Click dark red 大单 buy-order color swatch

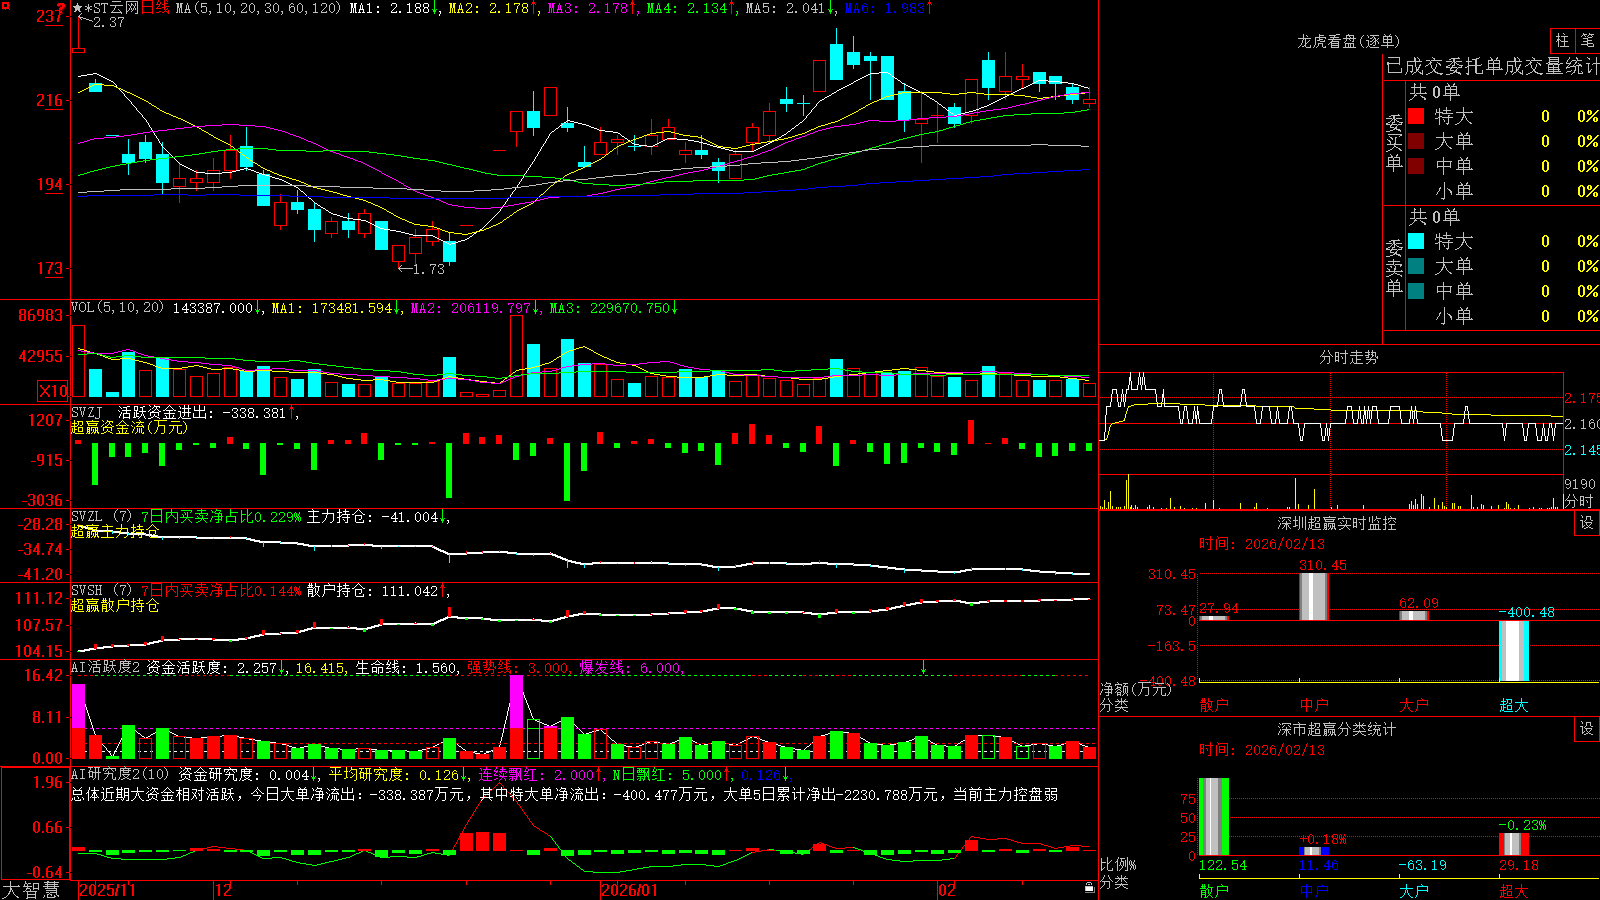point(1416,141)
